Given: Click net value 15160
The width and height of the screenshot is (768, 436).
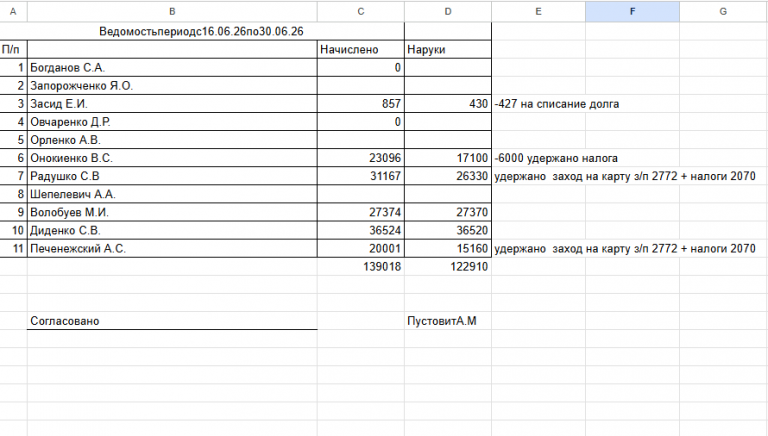Looking at the screenshot, I should click(448, 249).
